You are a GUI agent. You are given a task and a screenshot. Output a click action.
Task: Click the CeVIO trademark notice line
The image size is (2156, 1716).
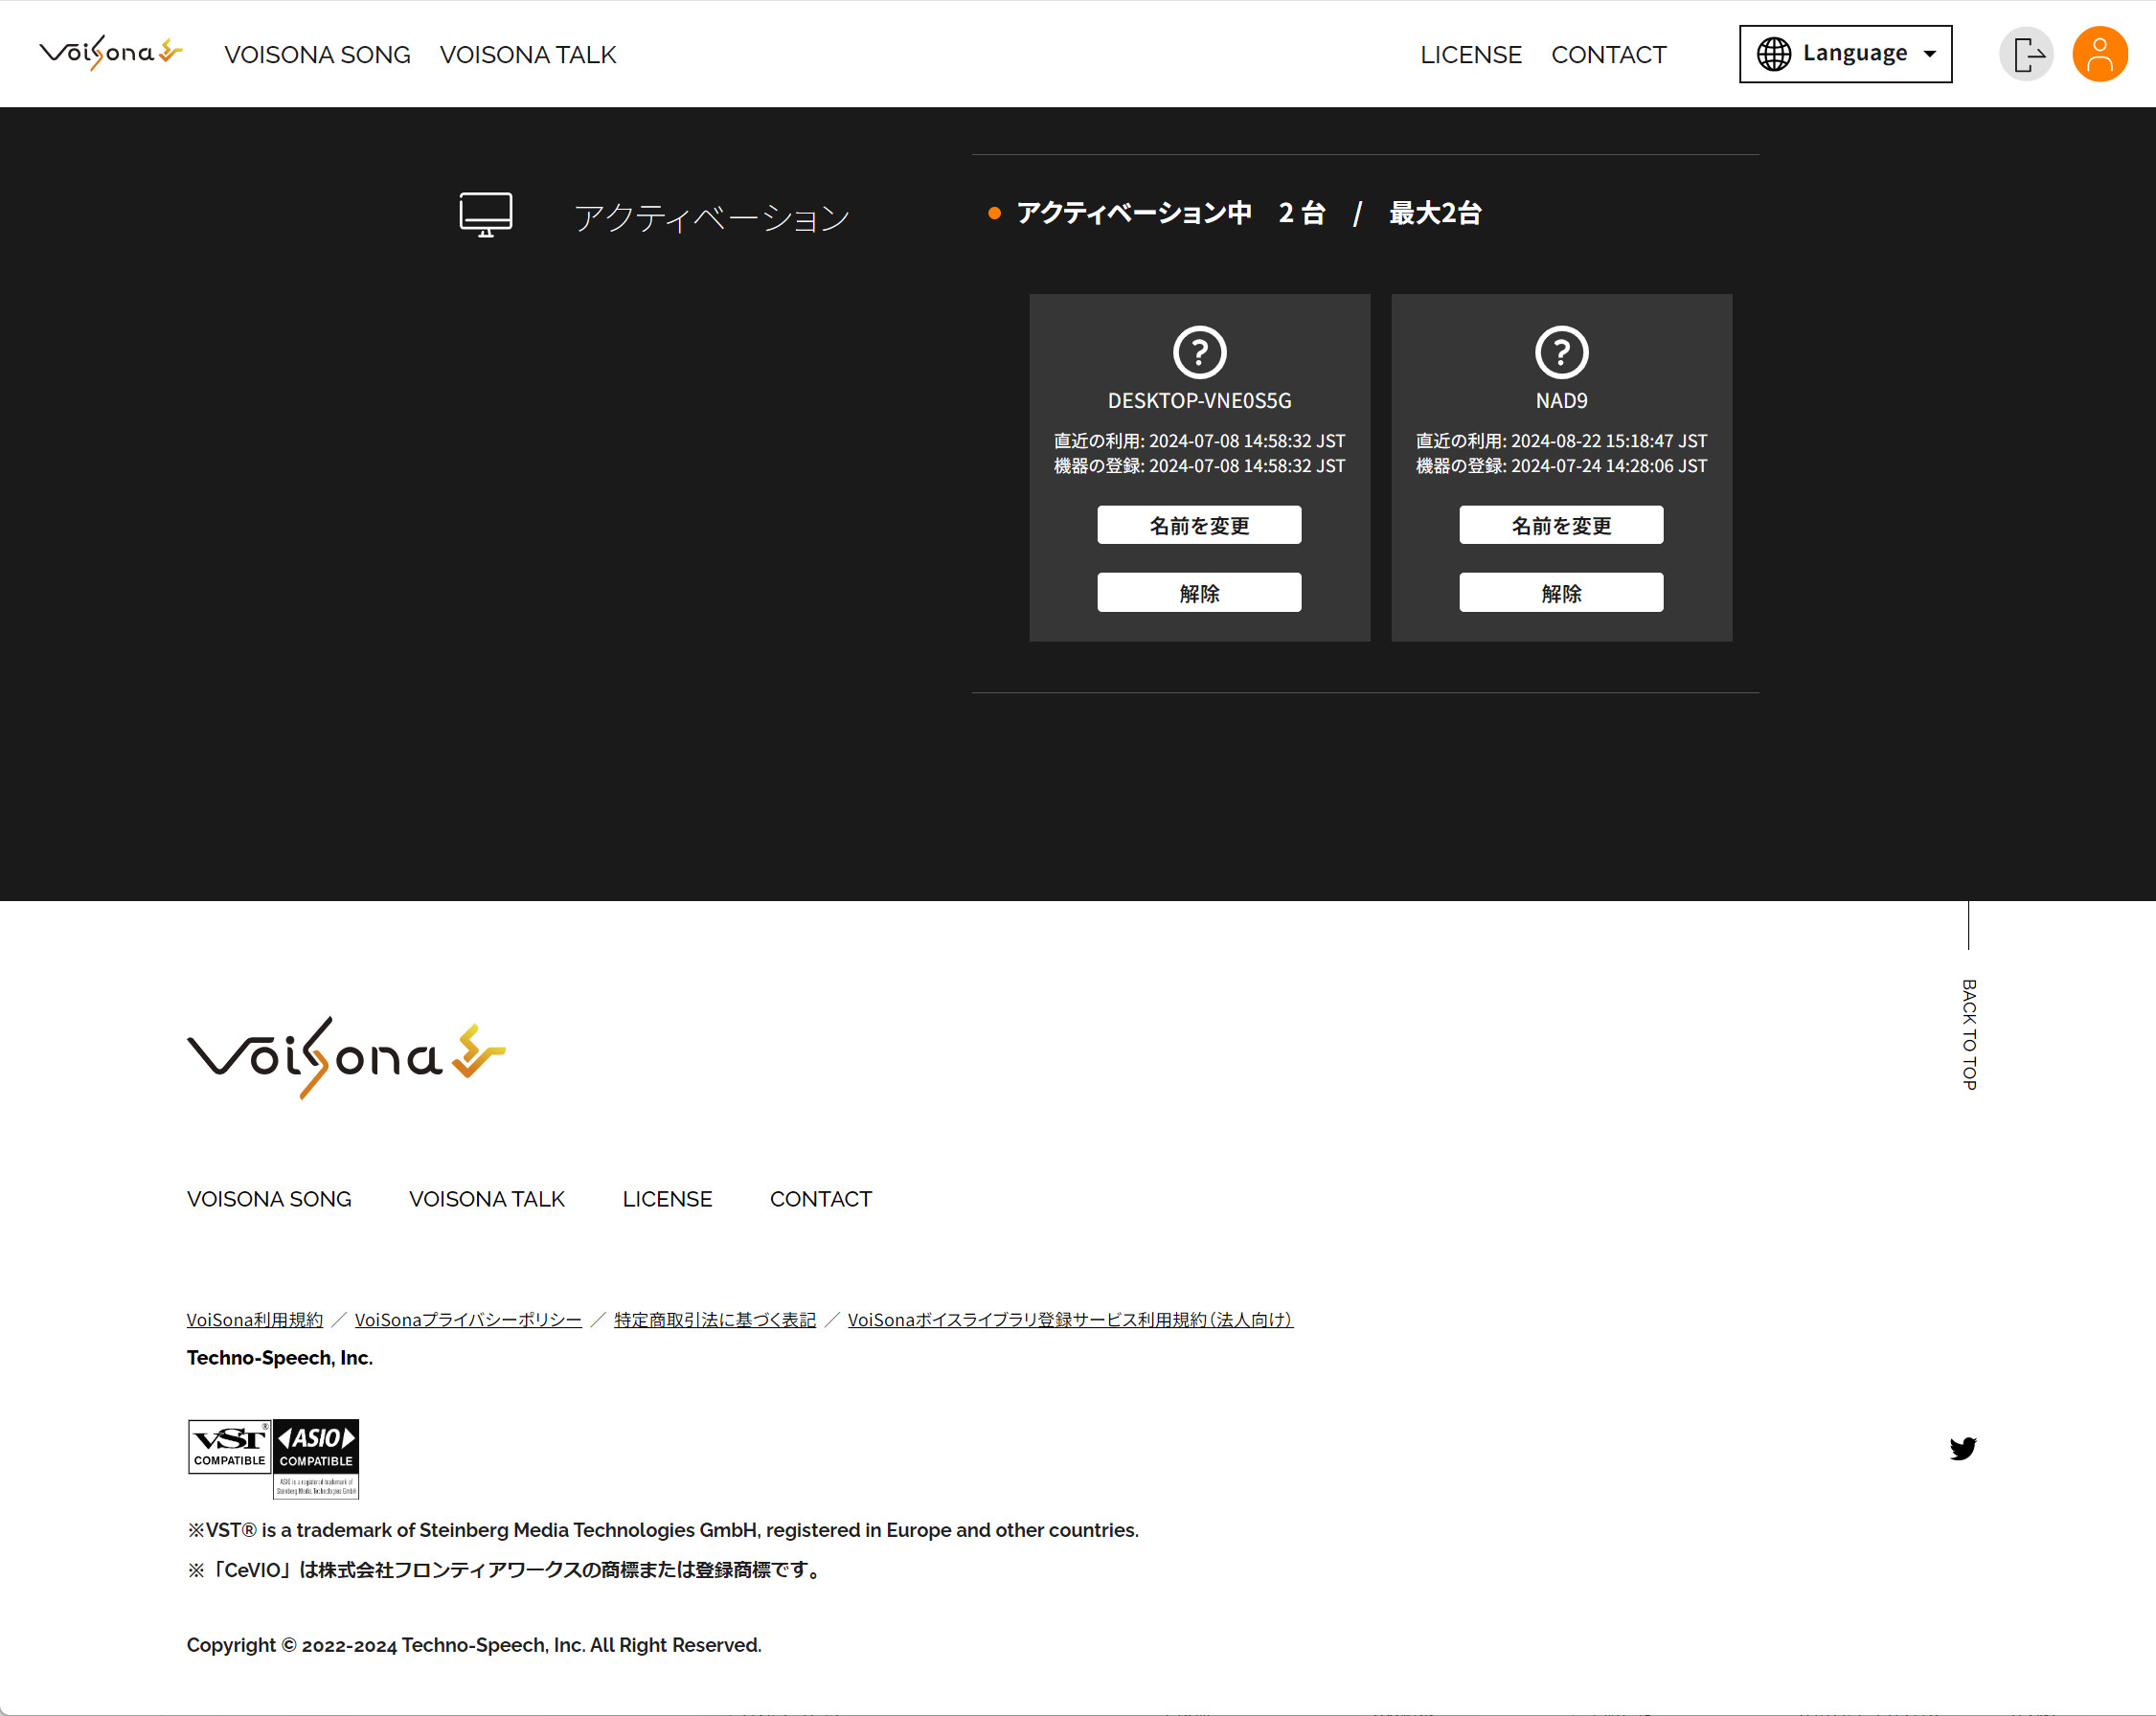pyautogui.click(x=505, y=1570)
